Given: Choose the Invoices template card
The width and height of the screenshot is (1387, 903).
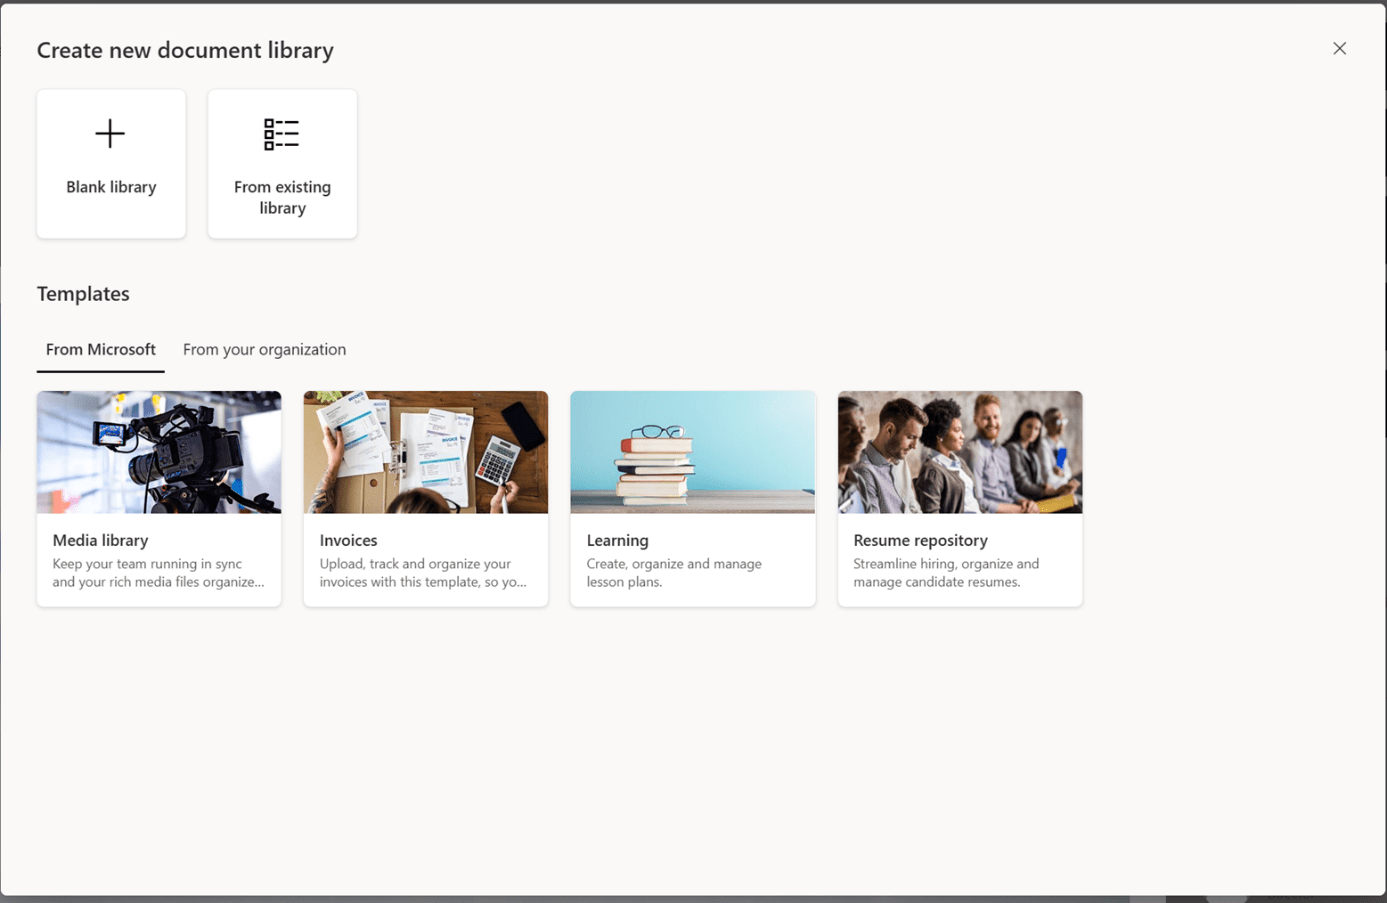Looking at the screenshot, I should pos(425,498).
